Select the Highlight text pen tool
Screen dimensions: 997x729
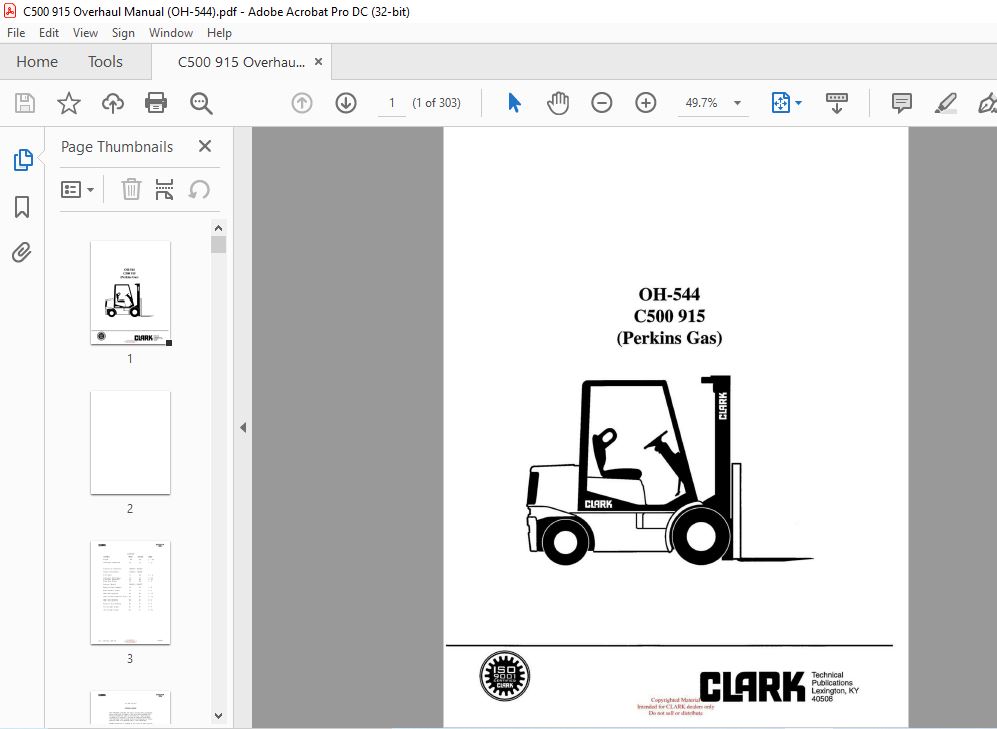(x=945, y=103)
